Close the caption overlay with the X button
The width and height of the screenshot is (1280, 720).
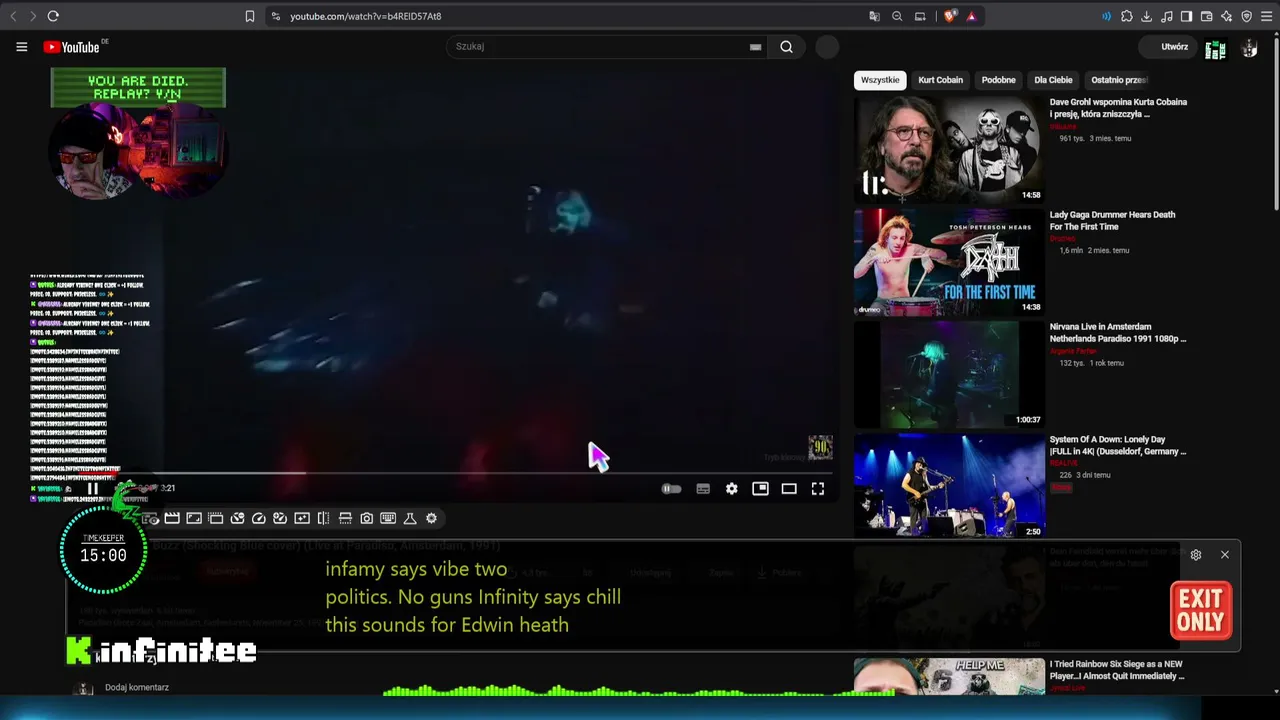click(x=1225, y=555)
